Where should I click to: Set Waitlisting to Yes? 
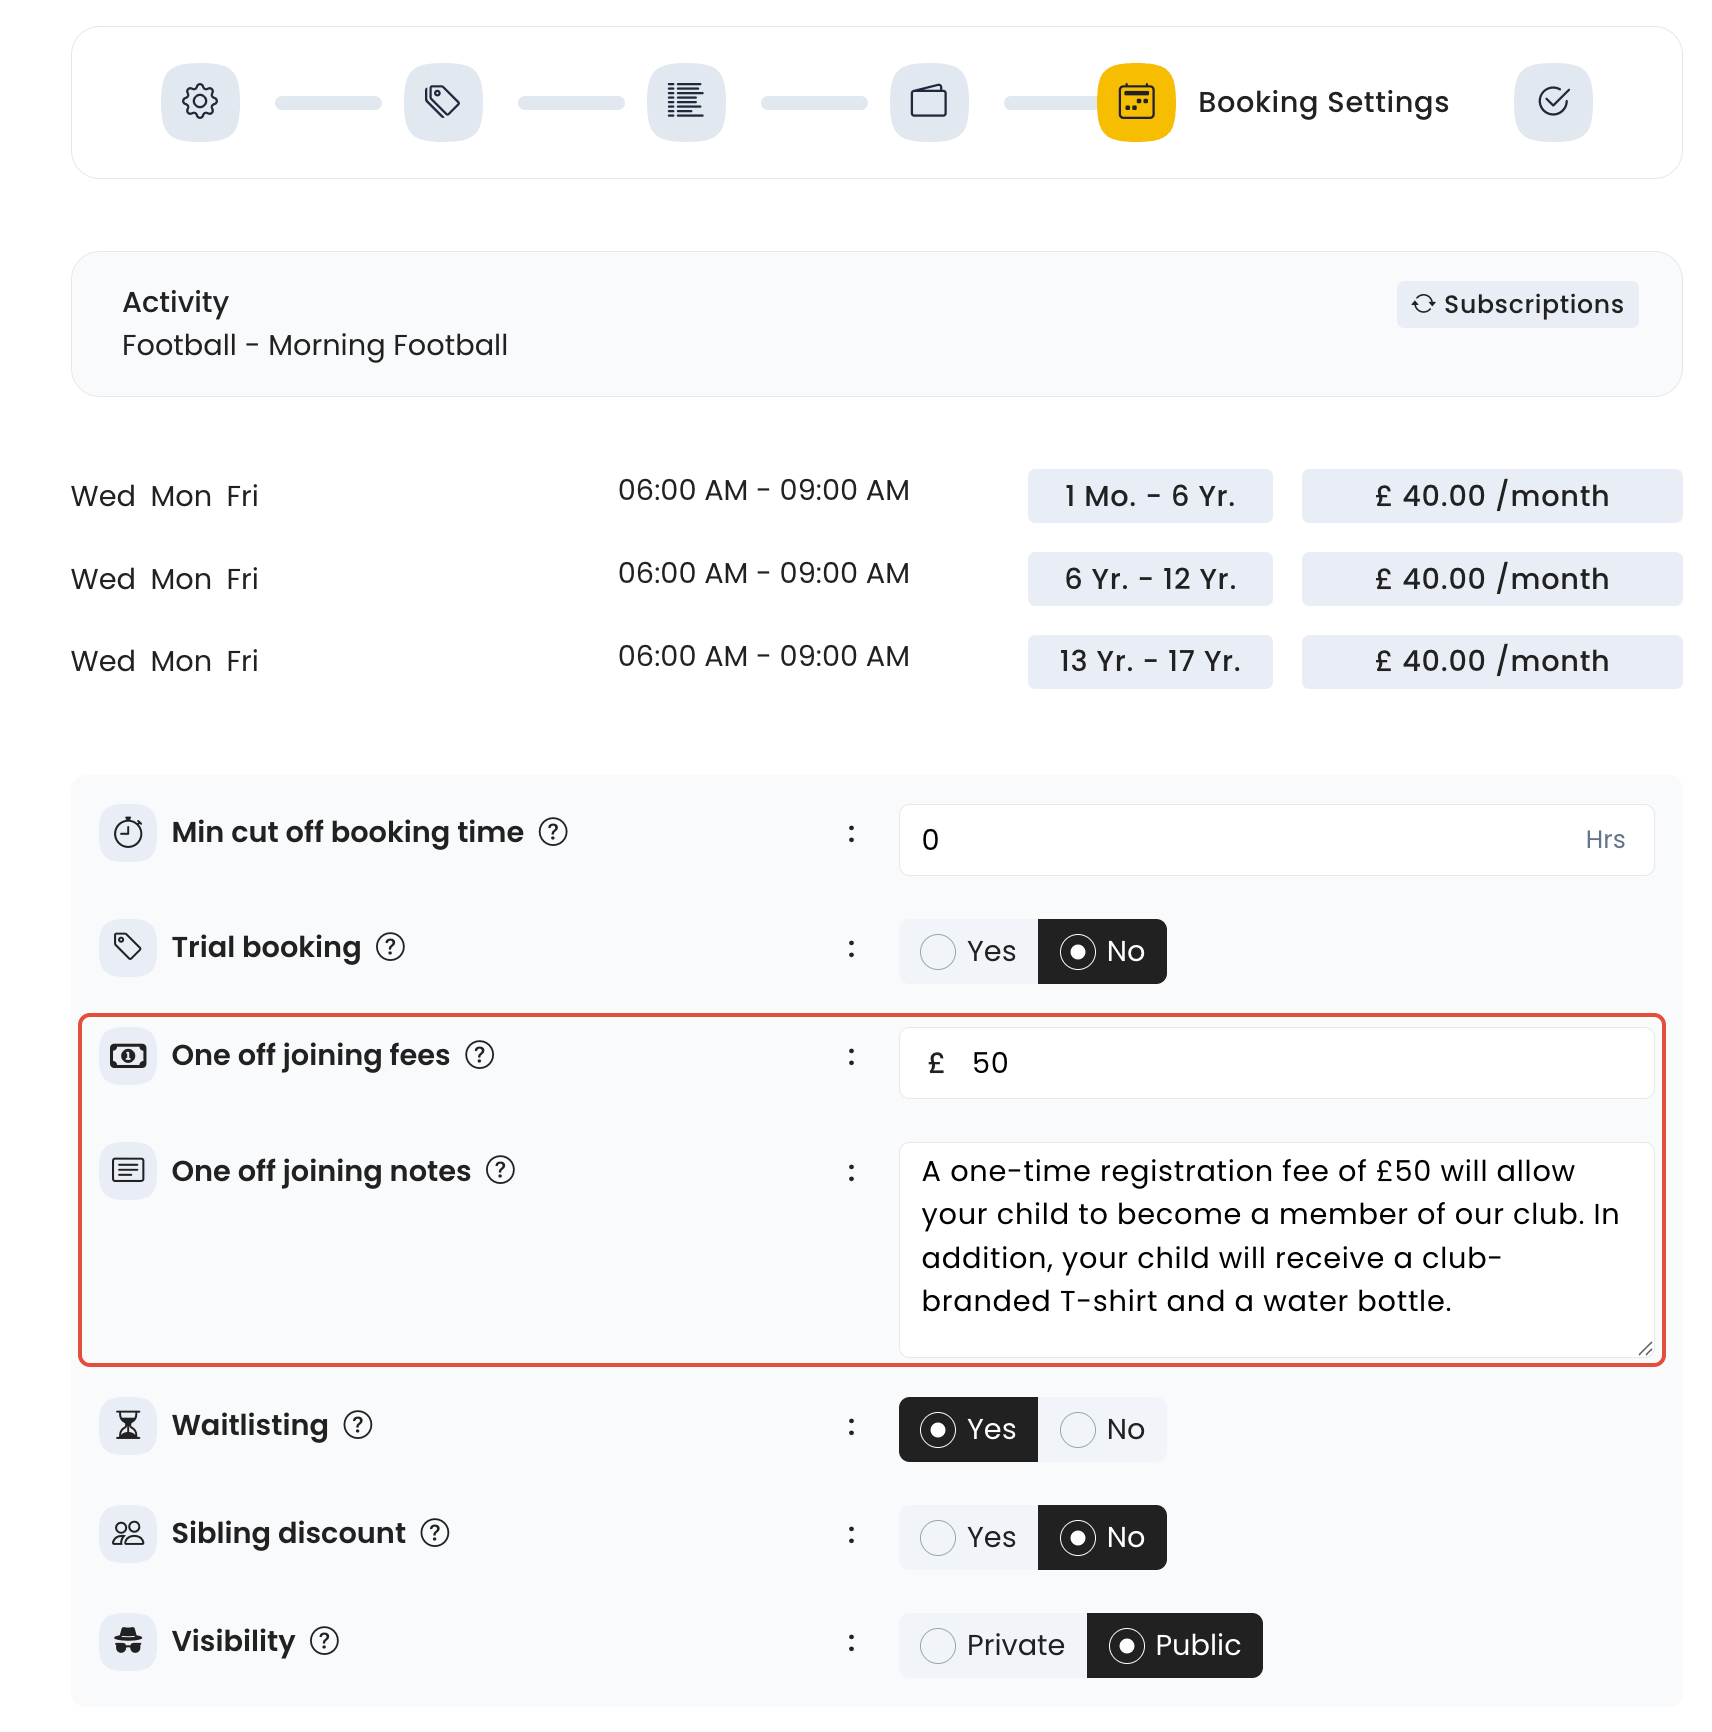(968, 1429)
